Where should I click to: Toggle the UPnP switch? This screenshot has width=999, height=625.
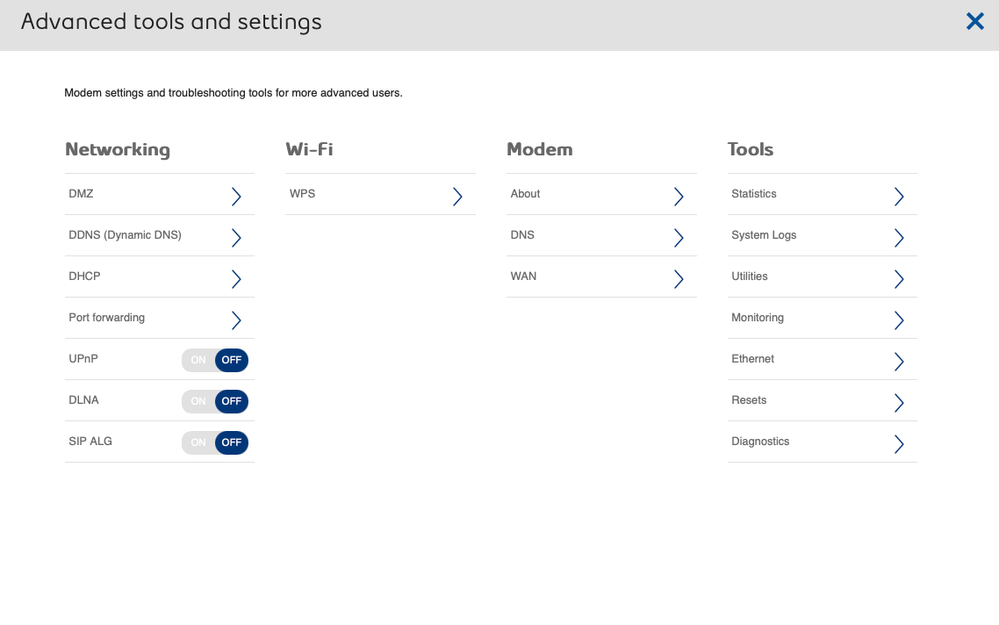pos(214,360)
